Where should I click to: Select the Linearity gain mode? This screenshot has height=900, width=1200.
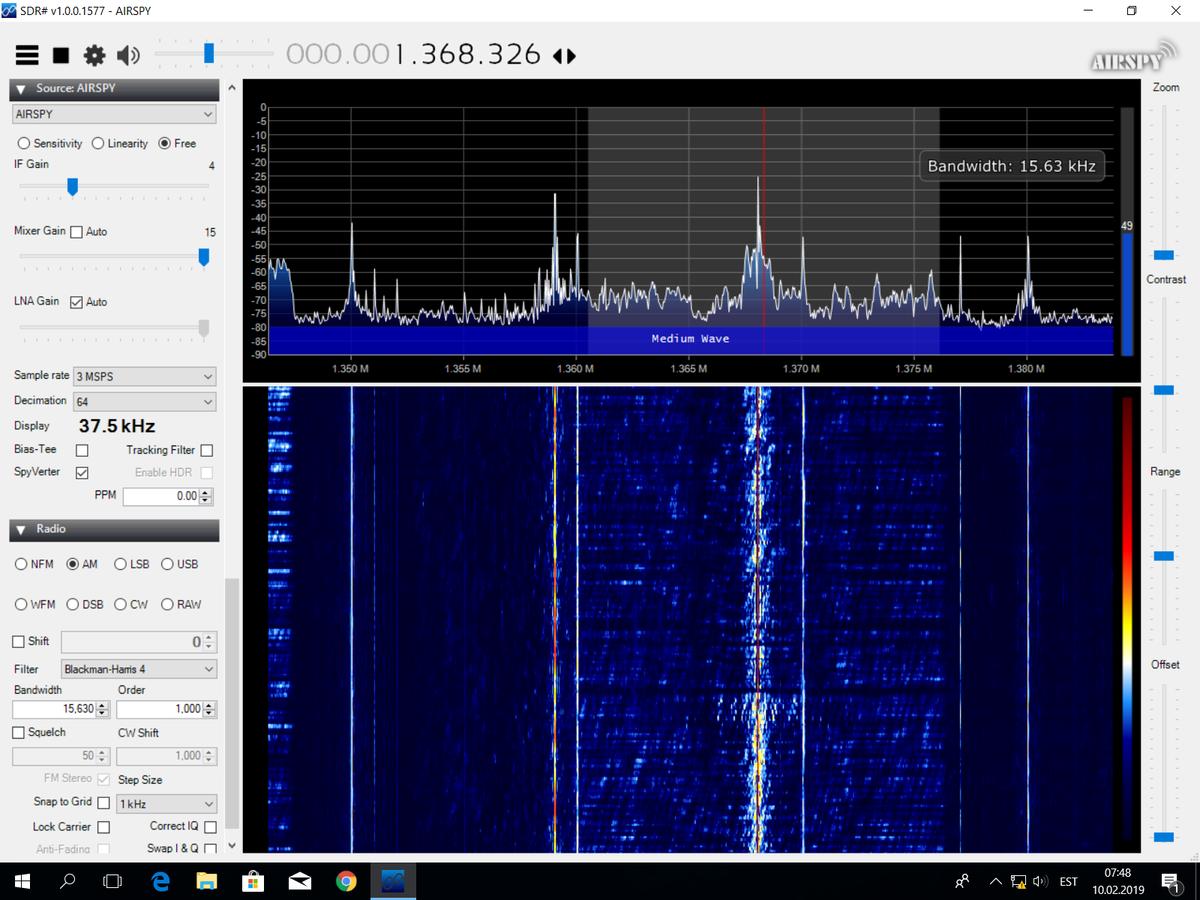pyautogui.click(x=98, y=143)
